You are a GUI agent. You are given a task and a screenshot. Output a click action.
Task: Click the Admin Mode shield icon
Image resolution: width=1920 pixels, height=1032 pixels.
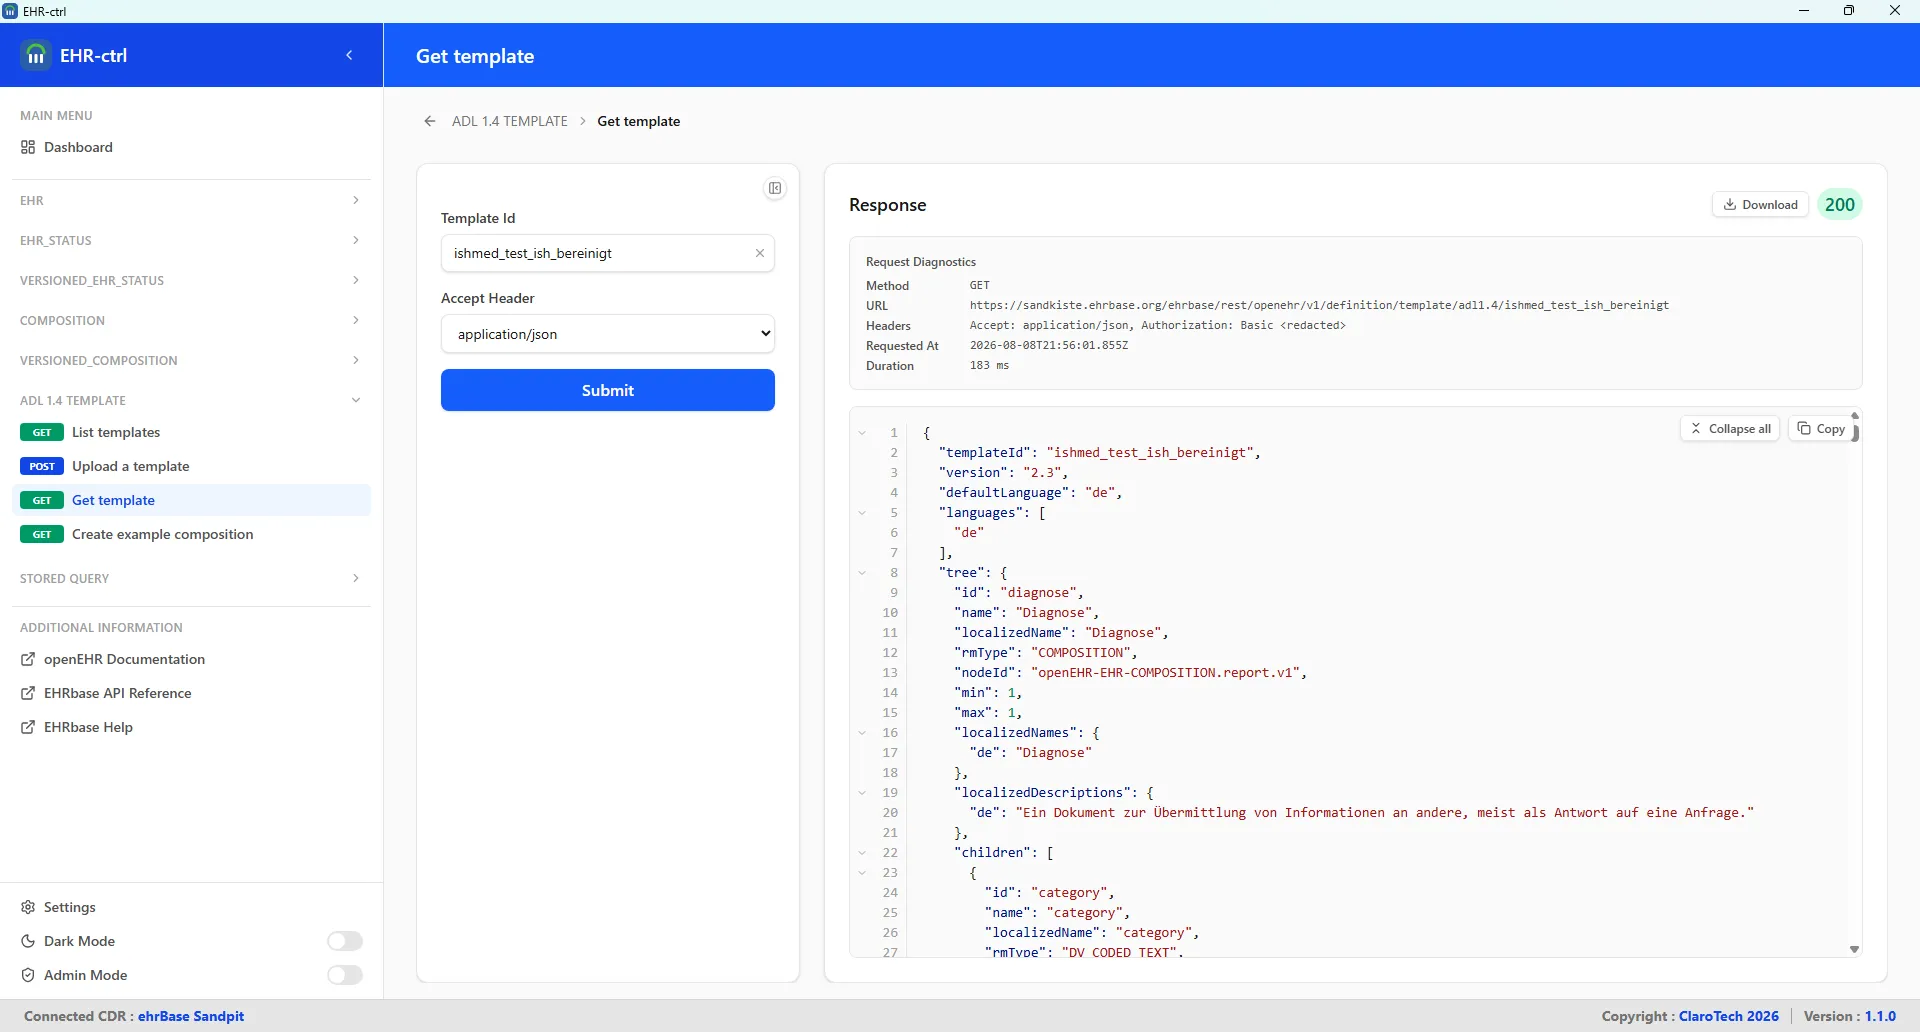(28, 975)
